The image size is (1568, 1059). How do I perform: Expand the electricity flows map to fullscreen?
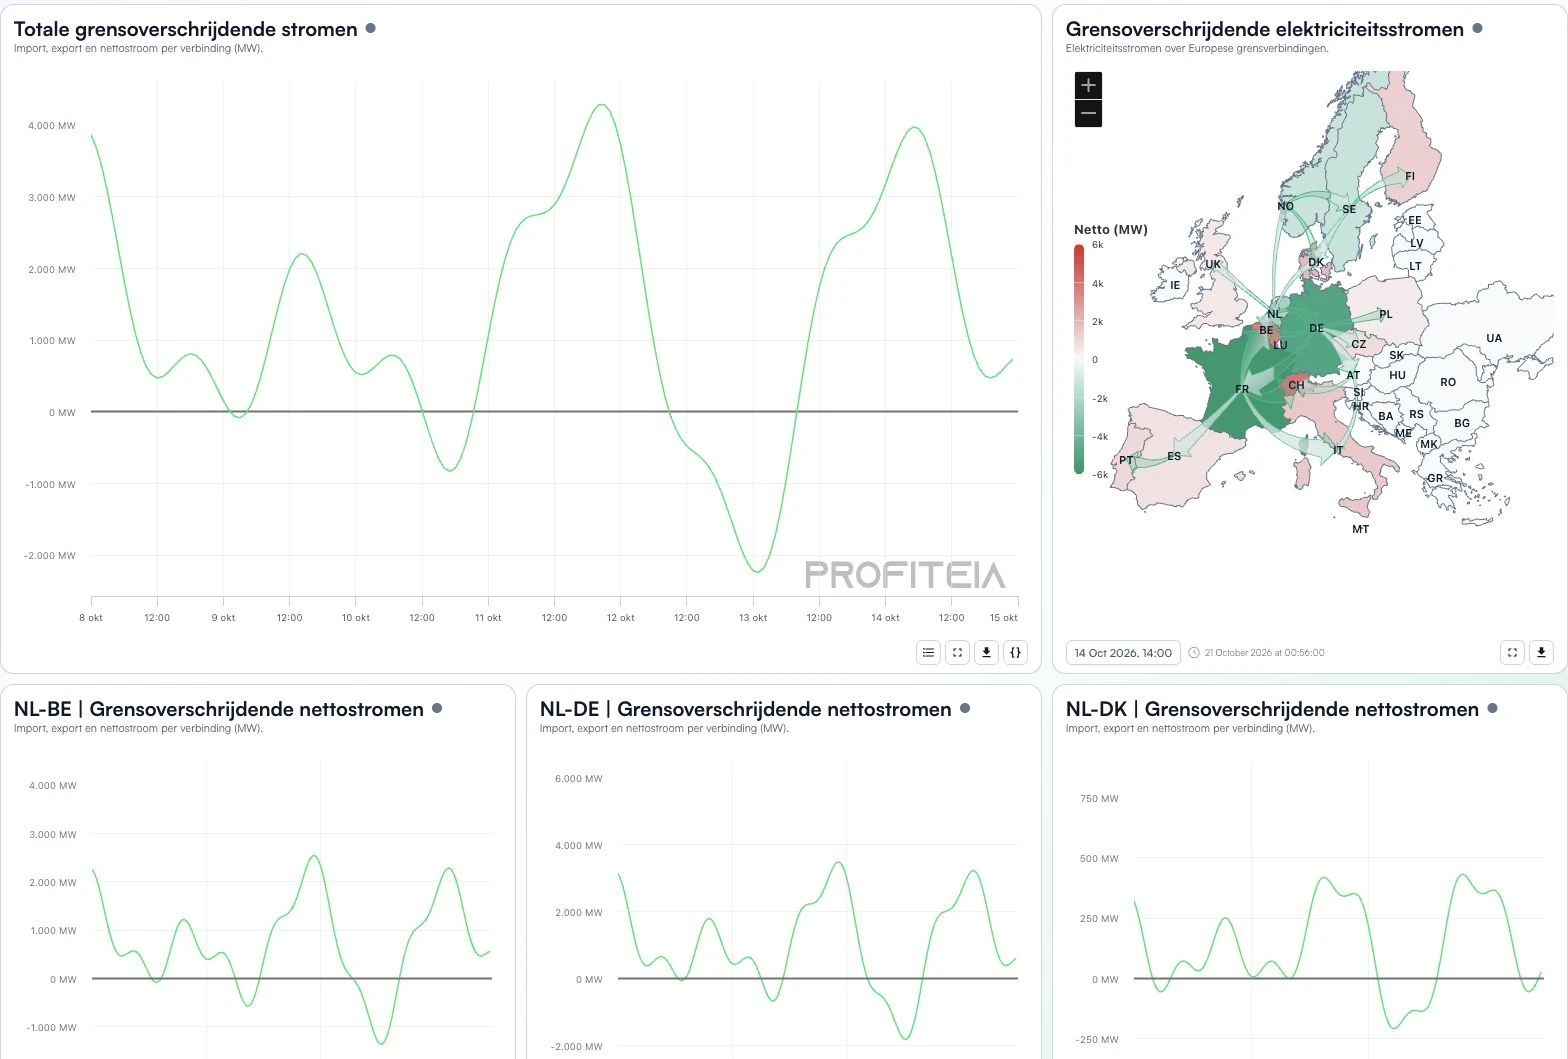tap(1512, 652)
